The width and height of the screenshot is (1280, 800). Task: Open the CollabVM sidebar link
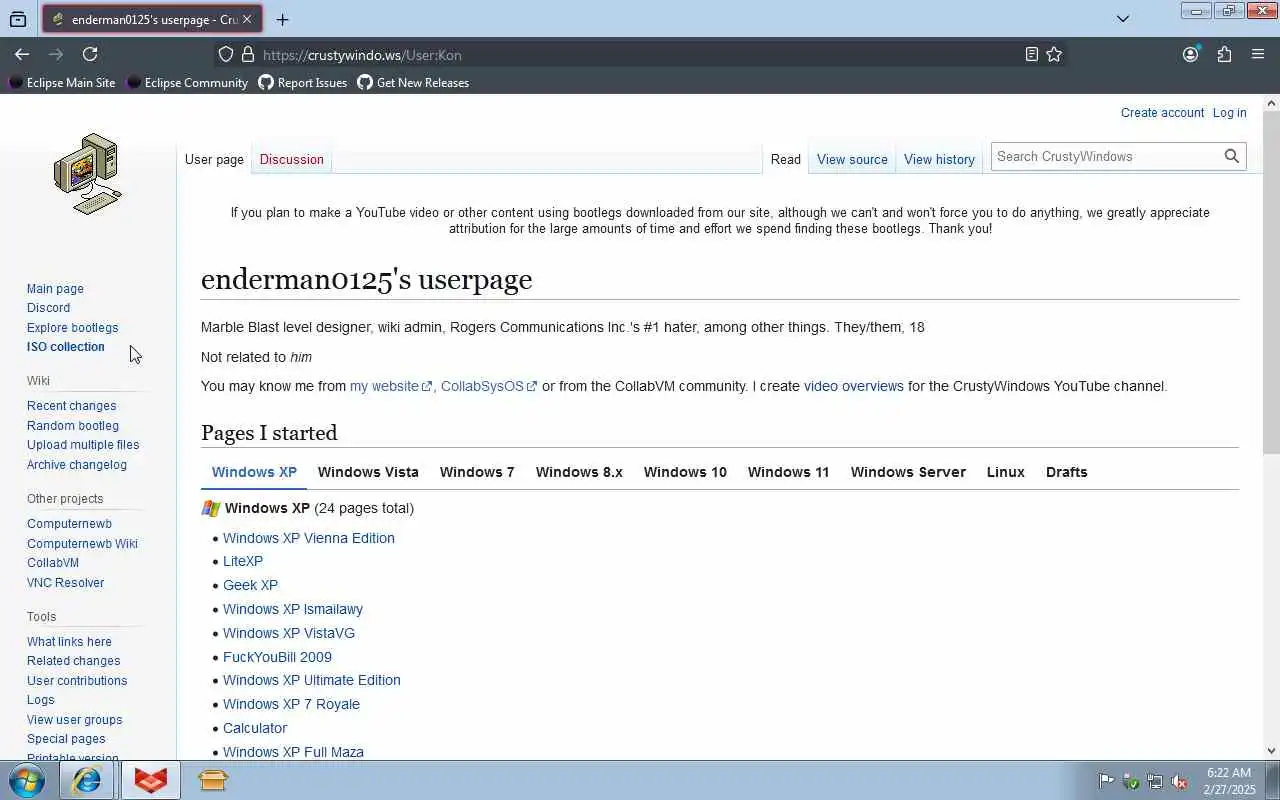point(52,563)
